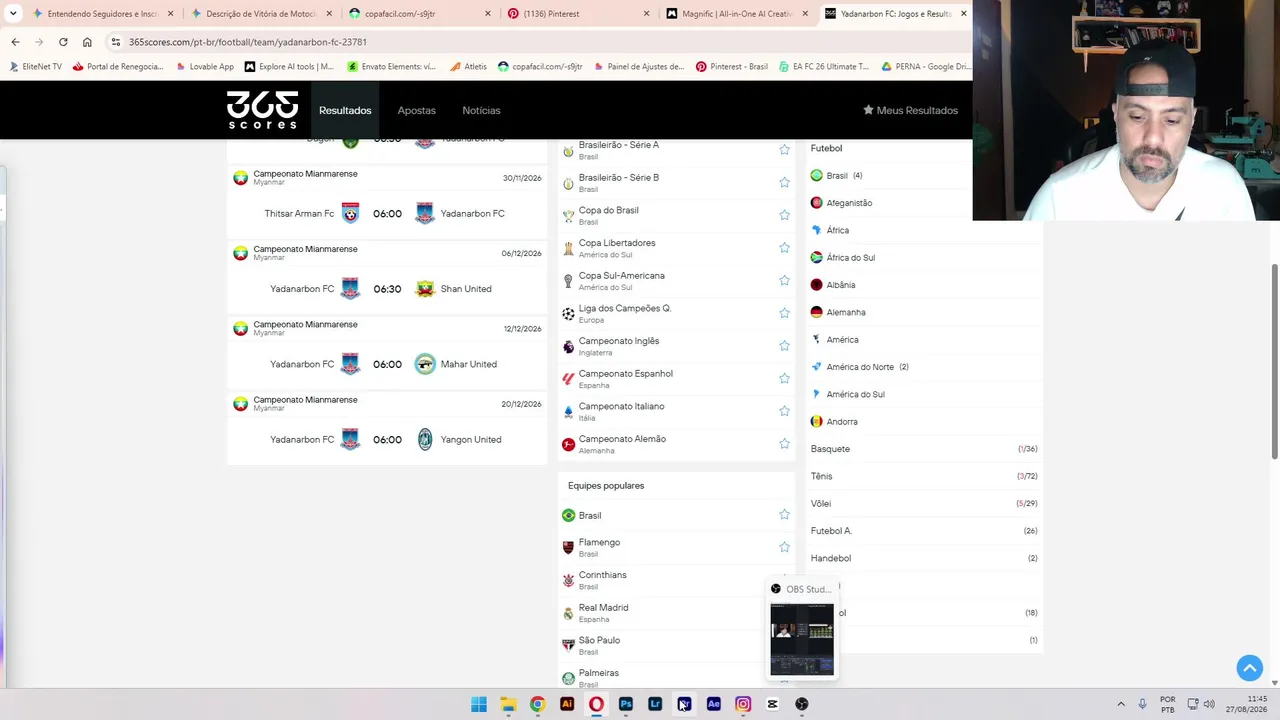Open the Apostas tab
Image resolution: width=1280 pixels, height=720 pixels.
[x=417, y=110]
